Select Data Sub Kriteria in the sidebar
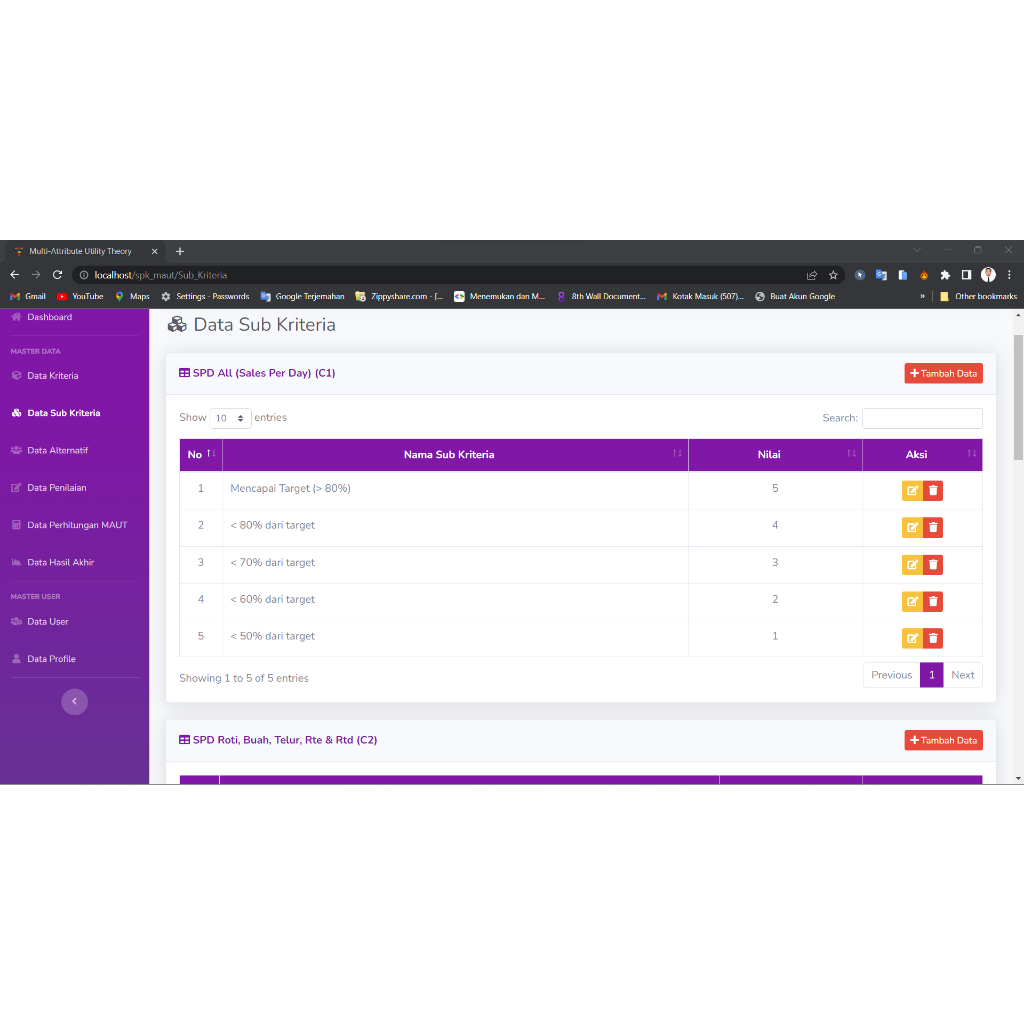 coord(56,413)
